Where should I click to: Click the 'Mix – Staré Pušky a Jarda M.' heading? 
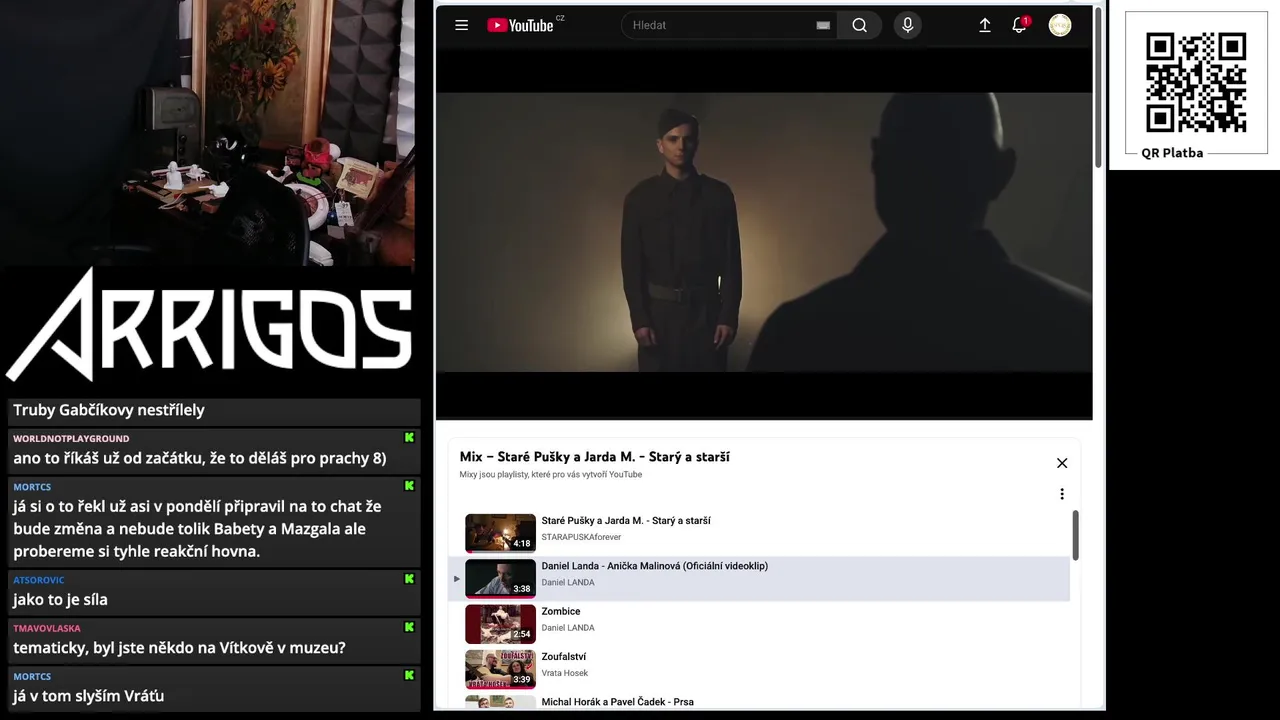coord(594,457)
